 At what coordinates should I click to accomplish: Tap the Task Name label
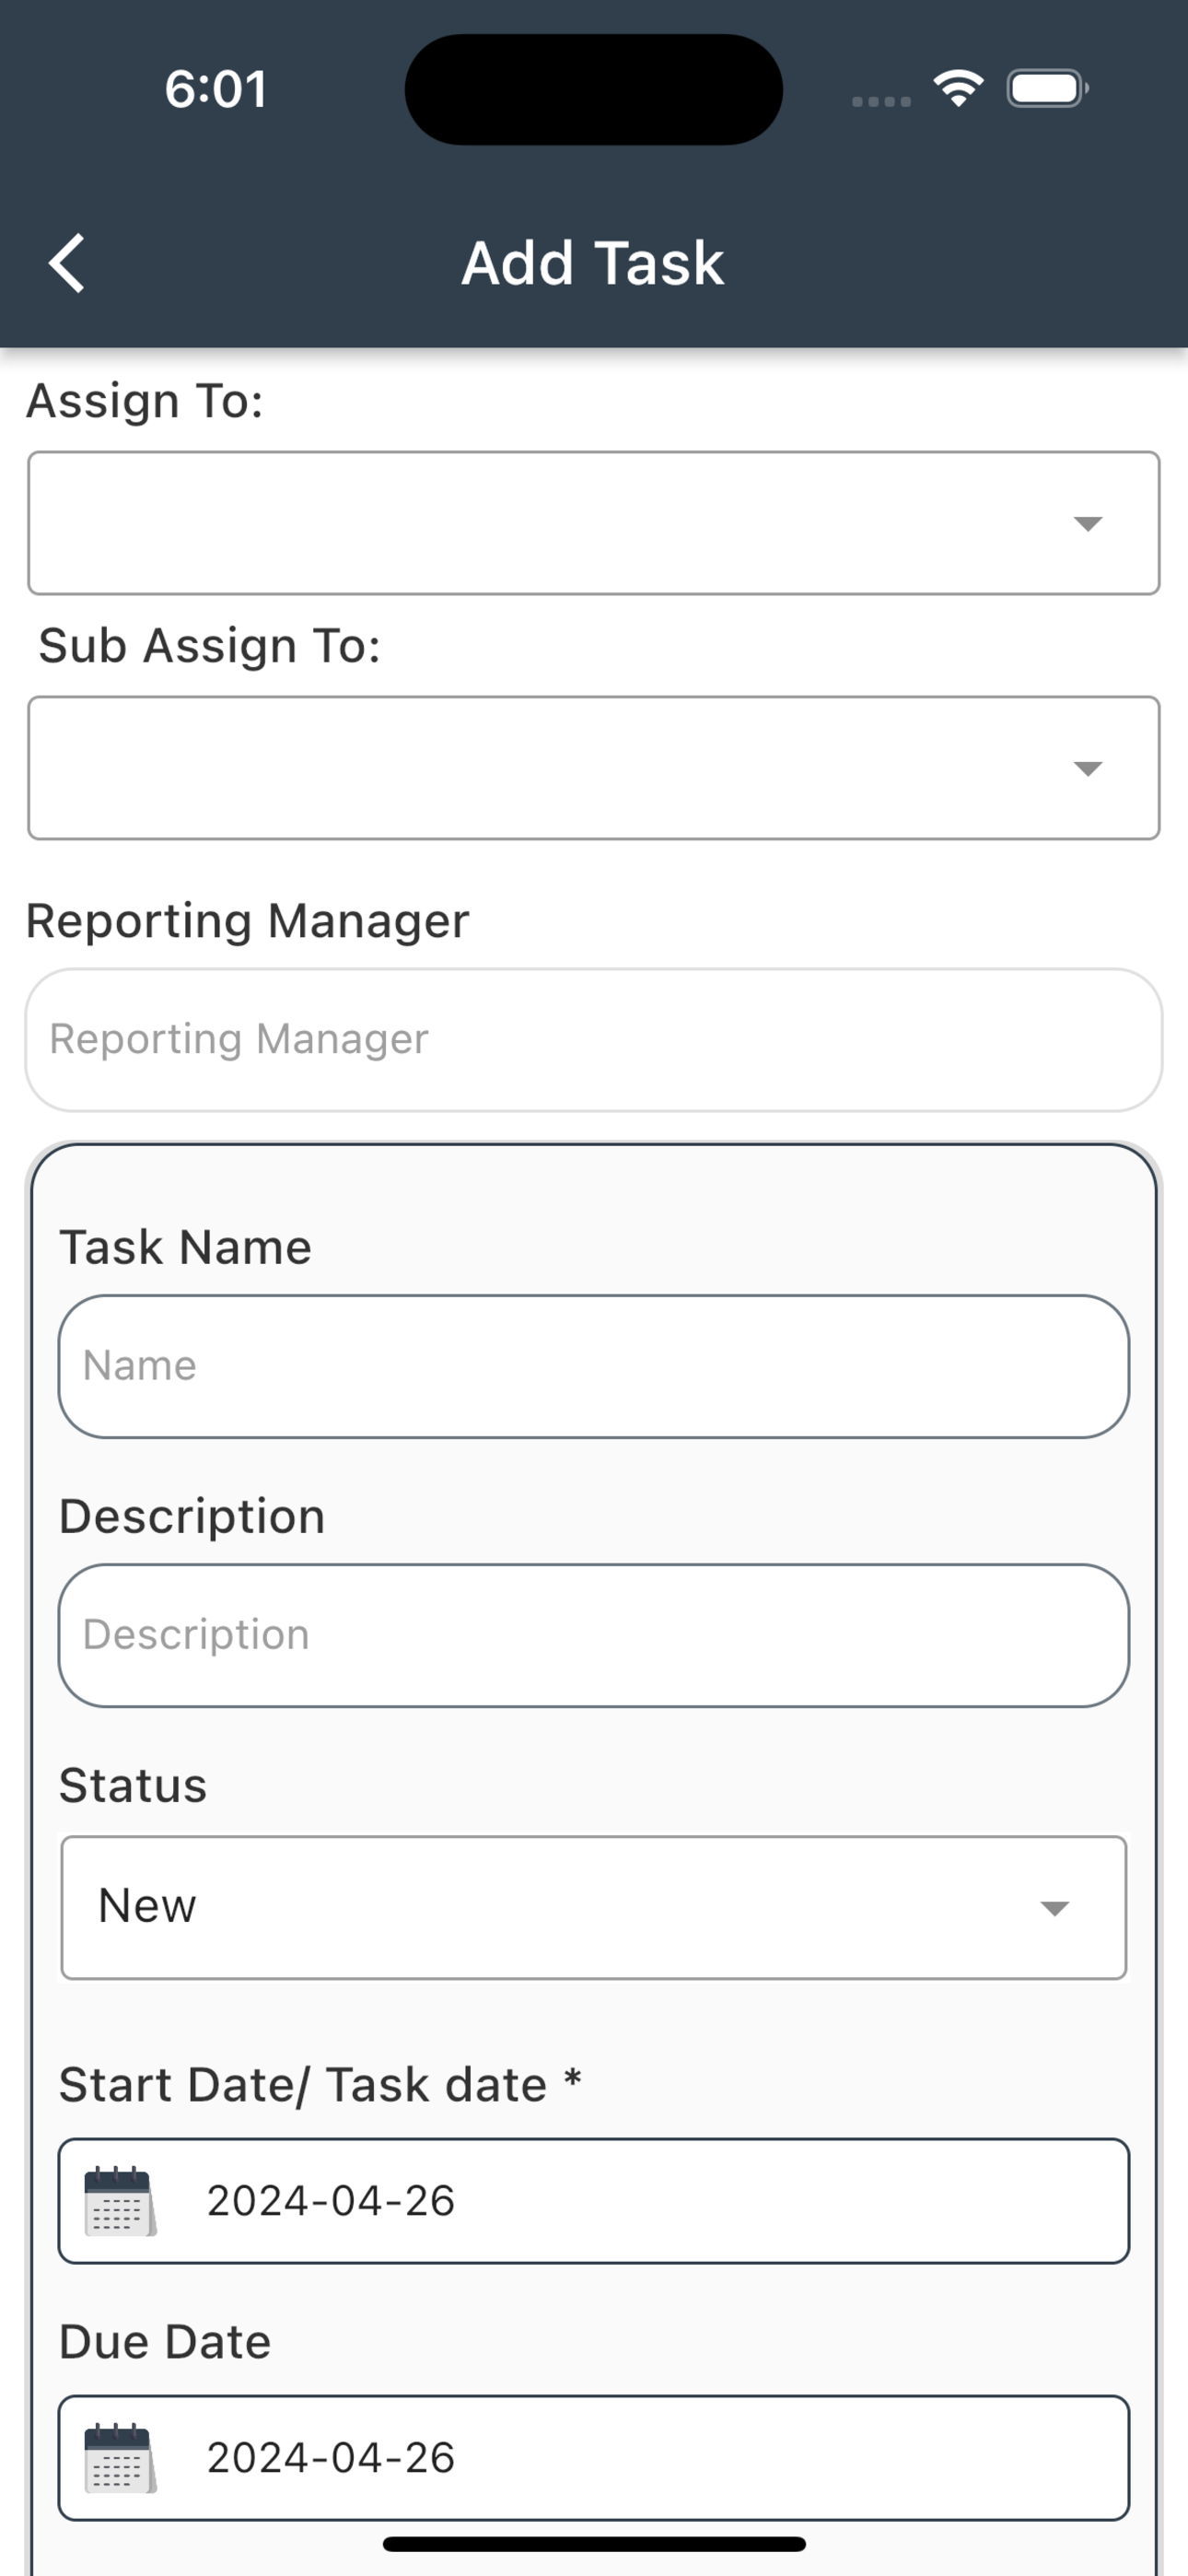186,1247
